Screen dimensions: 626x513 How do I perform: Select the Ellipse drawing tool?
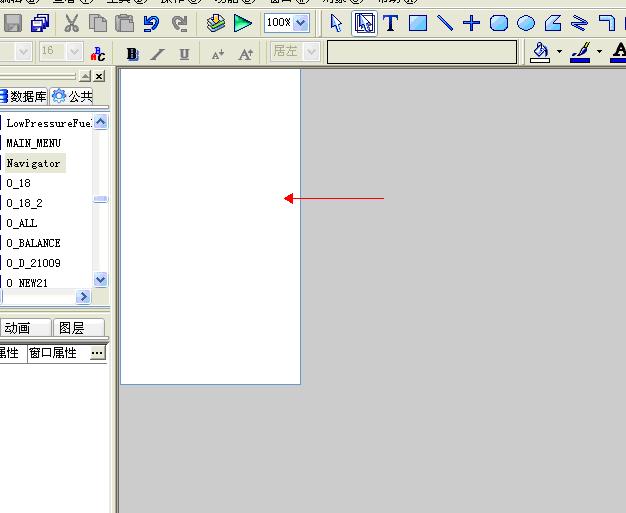(526, 23)
